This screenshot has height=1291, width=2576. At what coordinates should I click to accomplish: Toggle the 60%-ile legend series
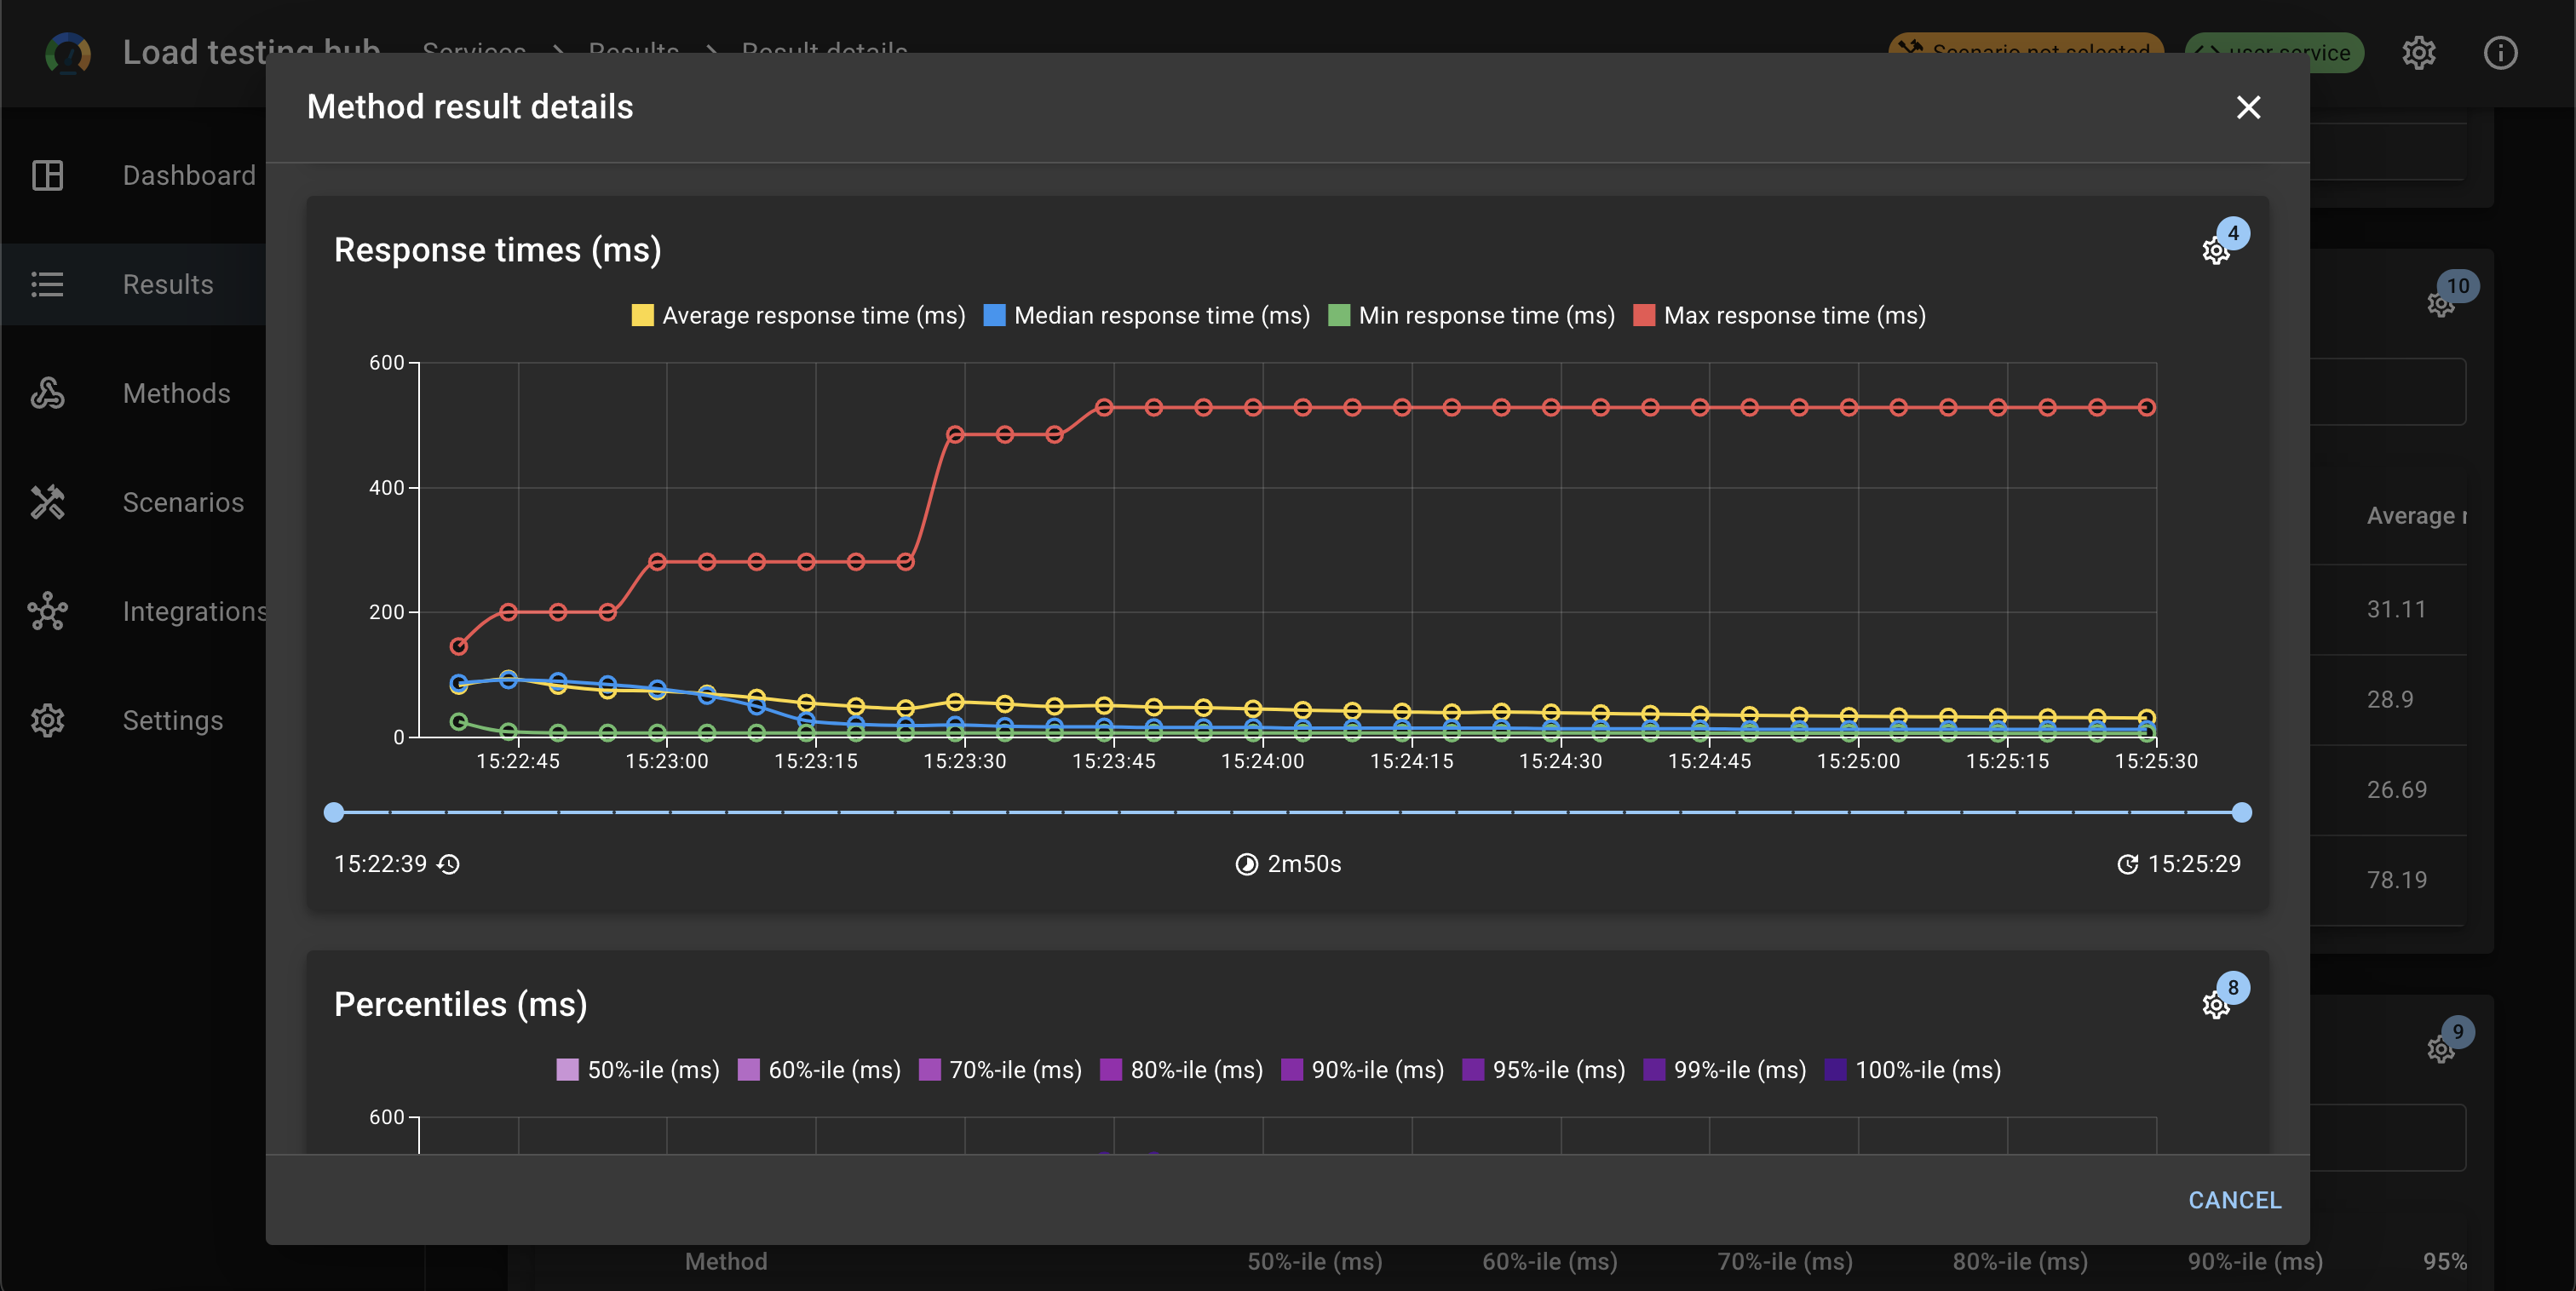point(819,1070)
